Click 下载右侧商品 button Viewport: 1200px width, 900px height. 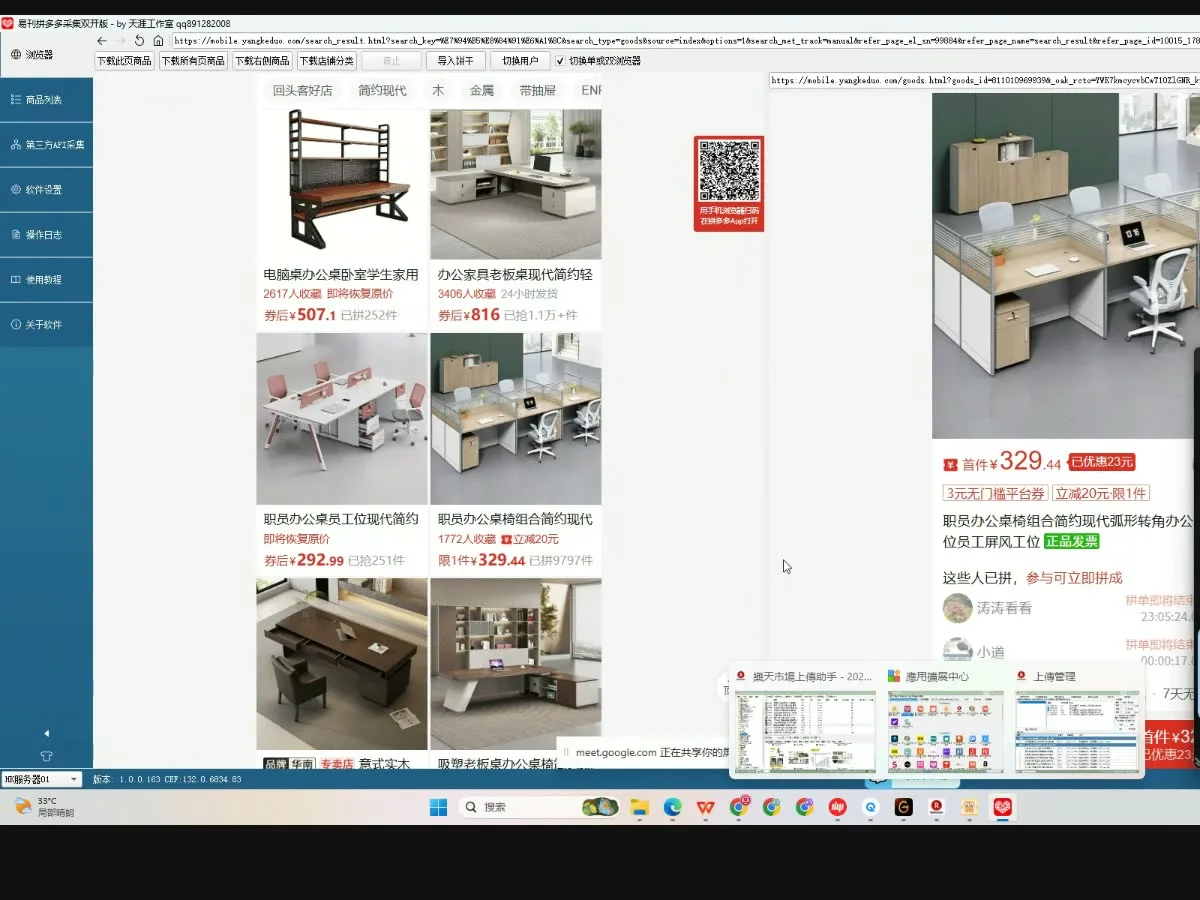pos(262,61)
